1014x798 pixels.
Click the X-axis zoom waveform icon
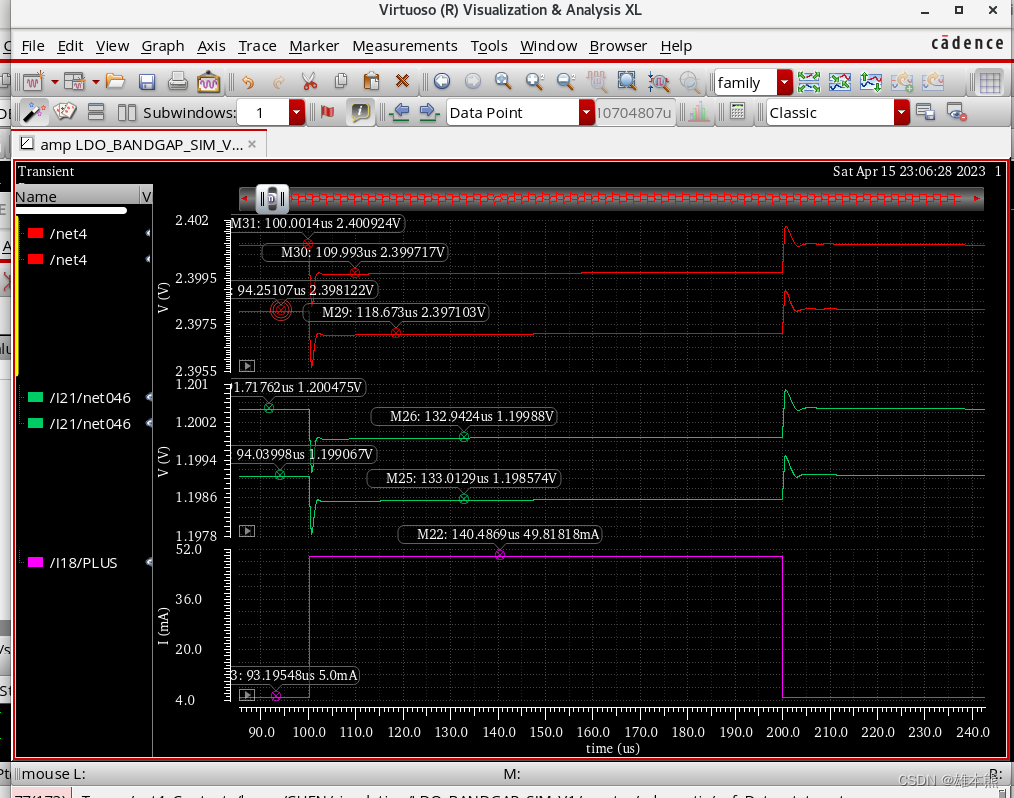[658, 81]
